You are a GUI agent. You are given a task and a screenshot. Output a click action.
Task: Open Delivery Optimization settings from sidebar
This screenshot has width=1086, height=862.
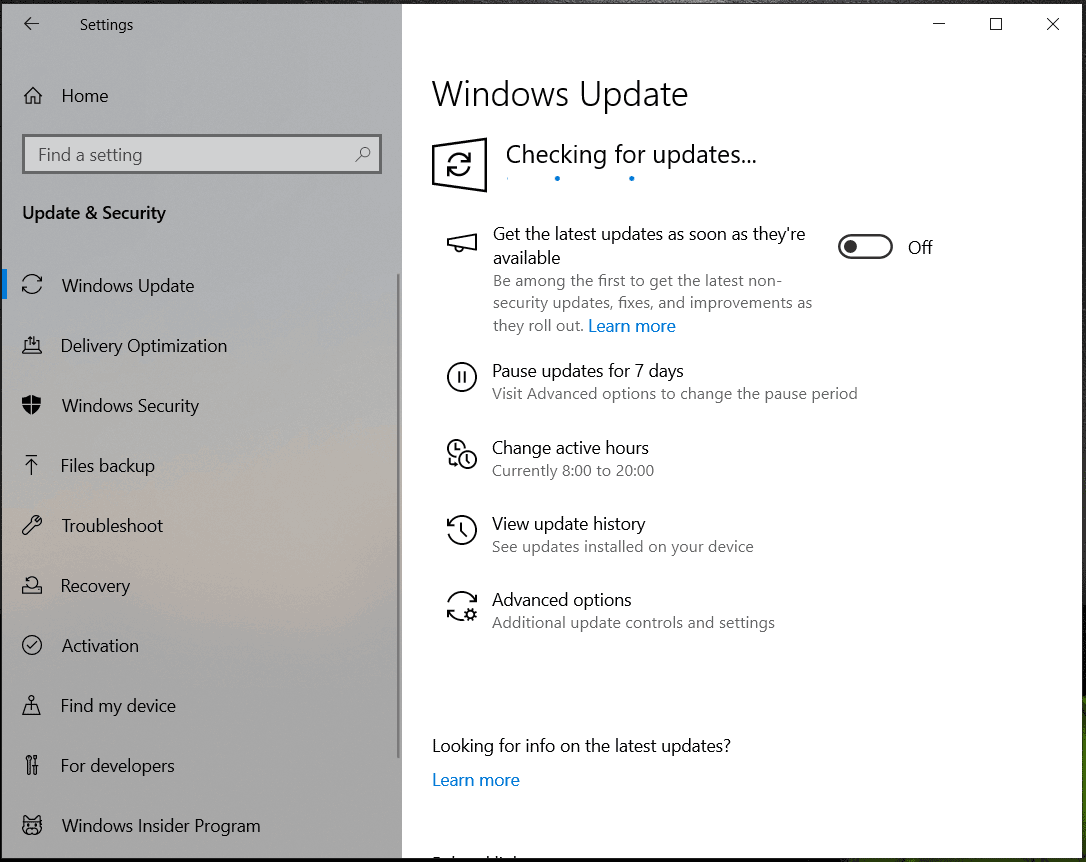(144, 345)
